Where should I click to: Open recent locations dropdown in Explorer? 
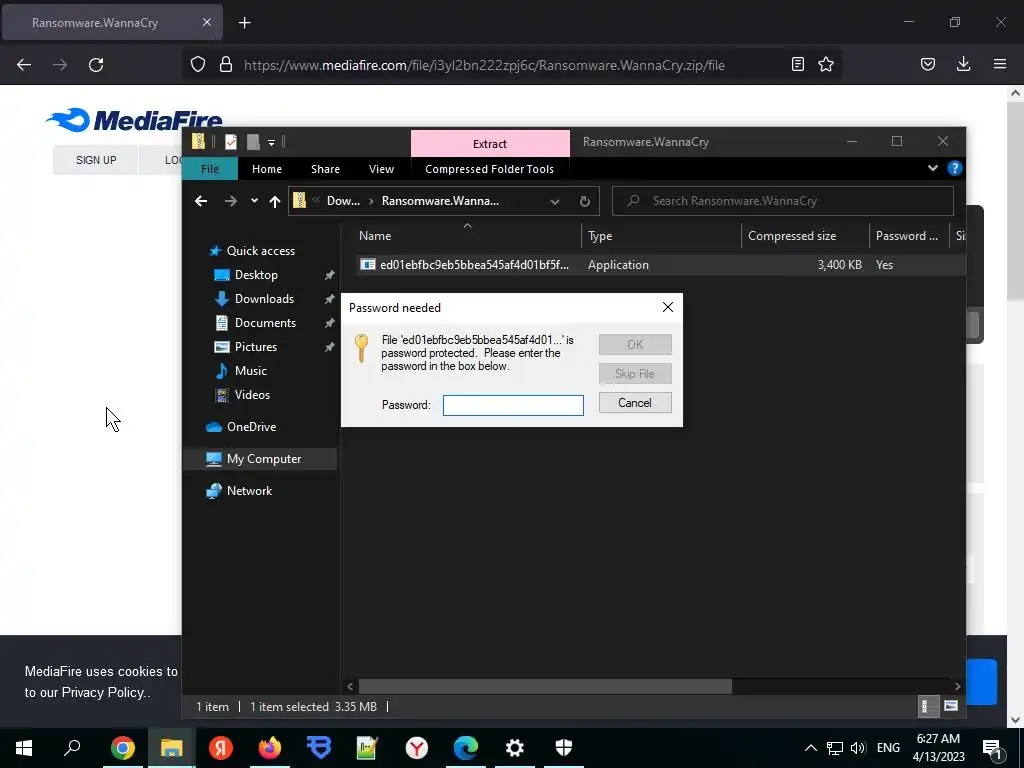pyautogui.click(x=254, y=201)
